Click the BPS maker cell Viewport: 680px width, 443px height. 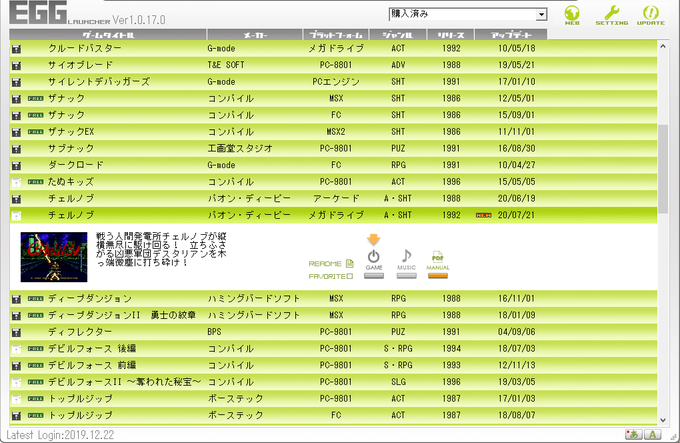214,332
